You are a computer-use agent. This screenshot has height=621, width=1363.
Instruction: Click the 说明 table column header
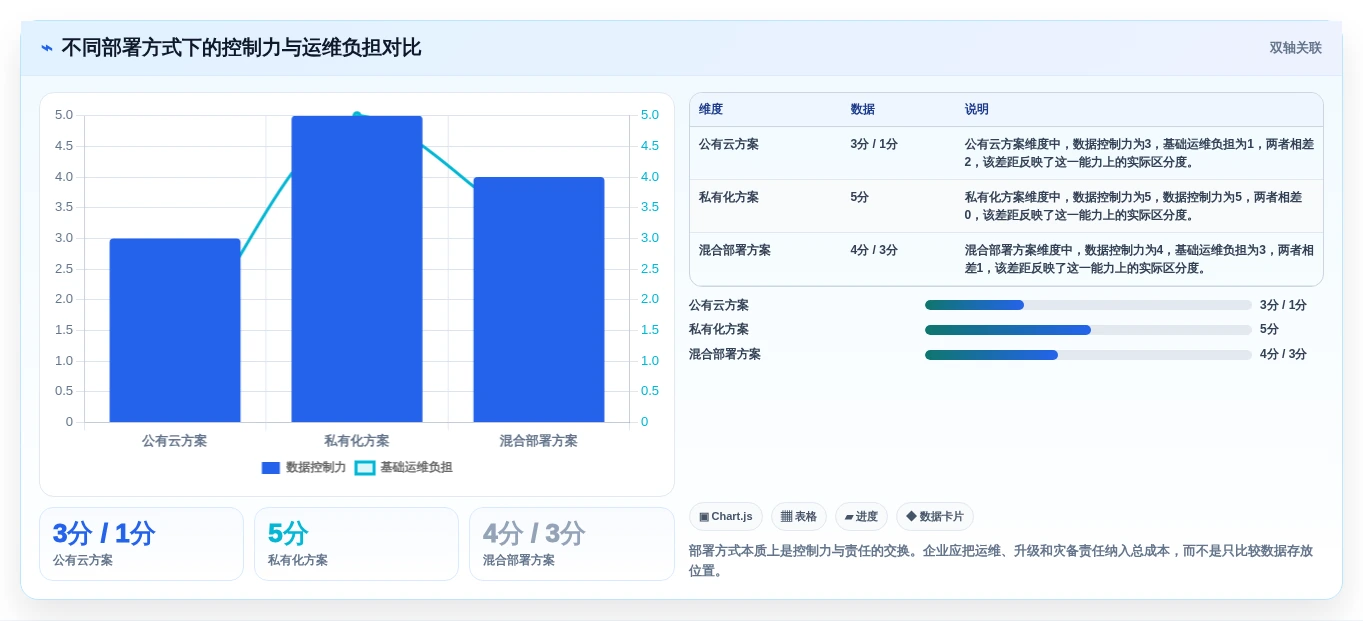click(977, 109)
